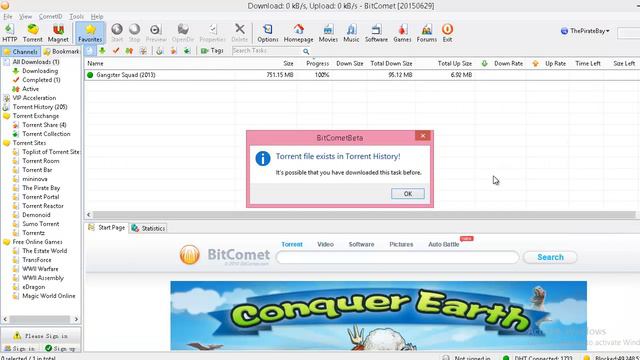
Task: Select the Video search category link
Action: (x=325, y=244)
